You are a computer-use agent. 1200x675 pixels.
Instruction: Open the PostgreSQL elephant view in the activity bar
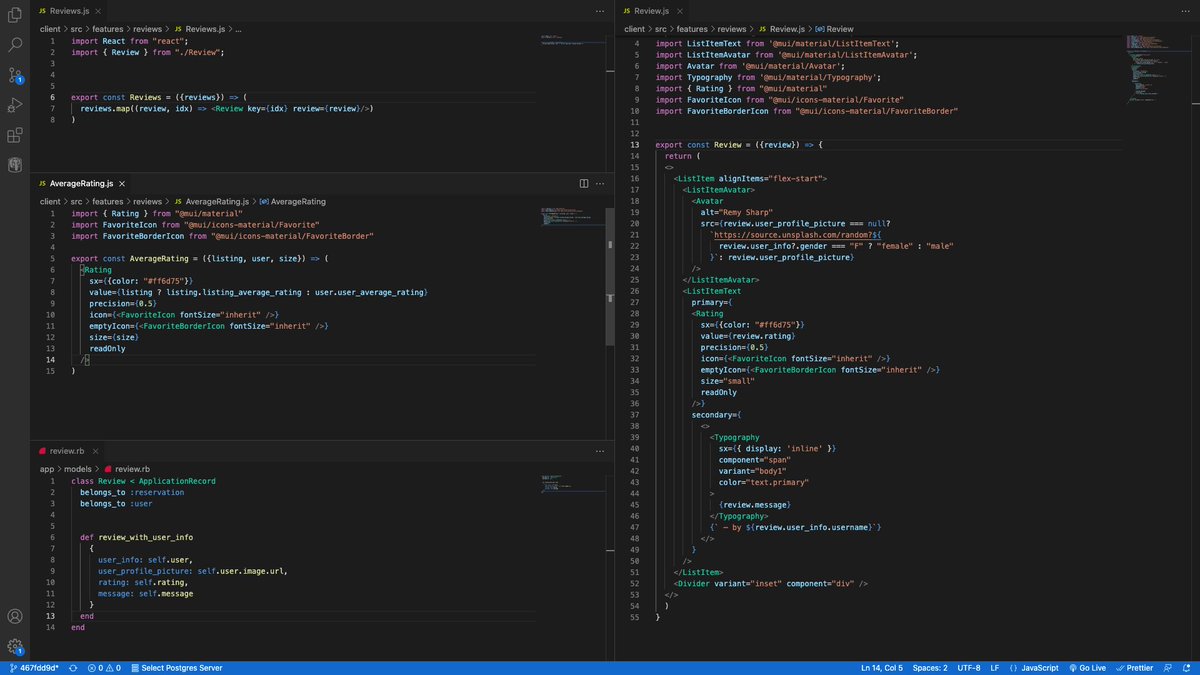15,165
